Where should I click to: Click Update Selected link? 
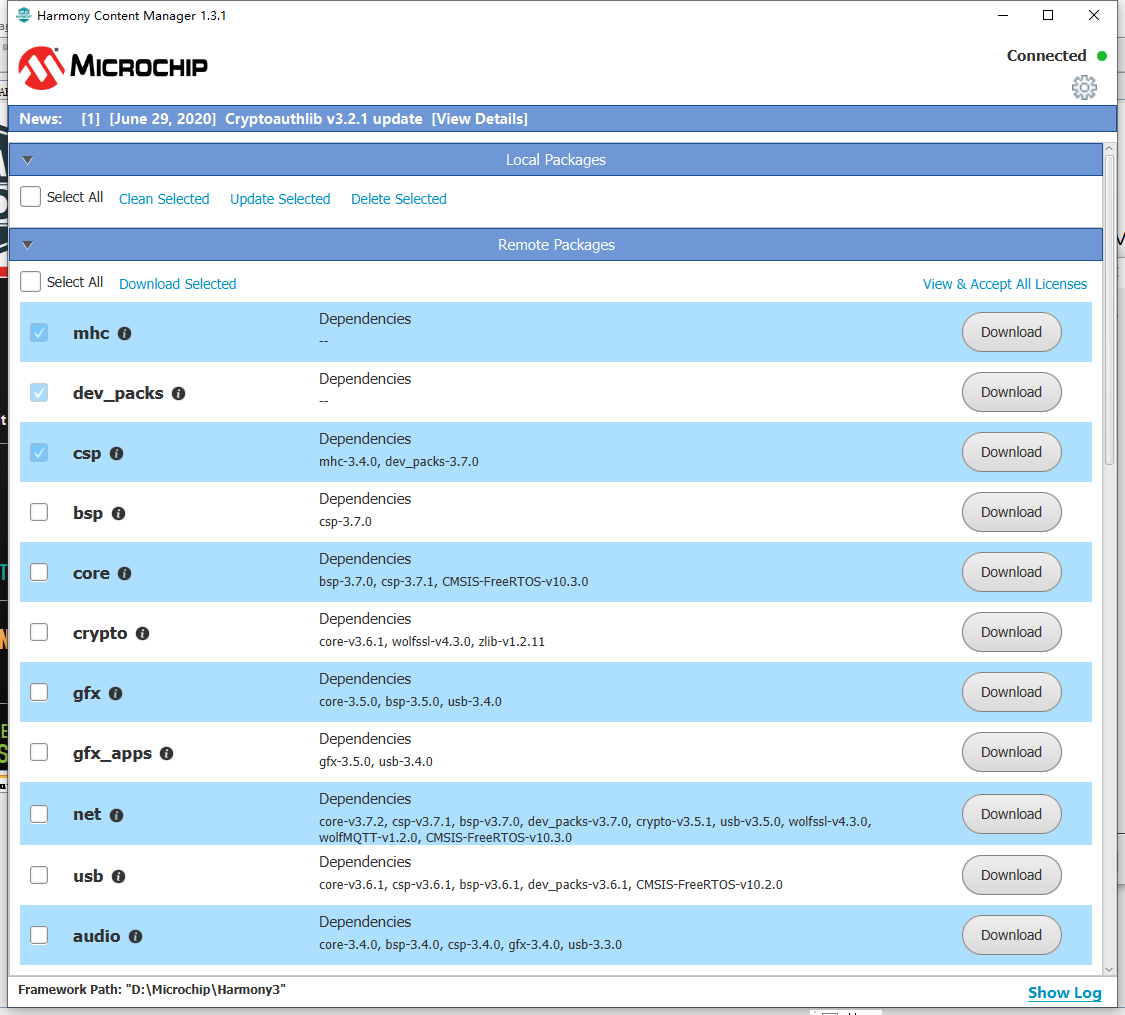280,199
